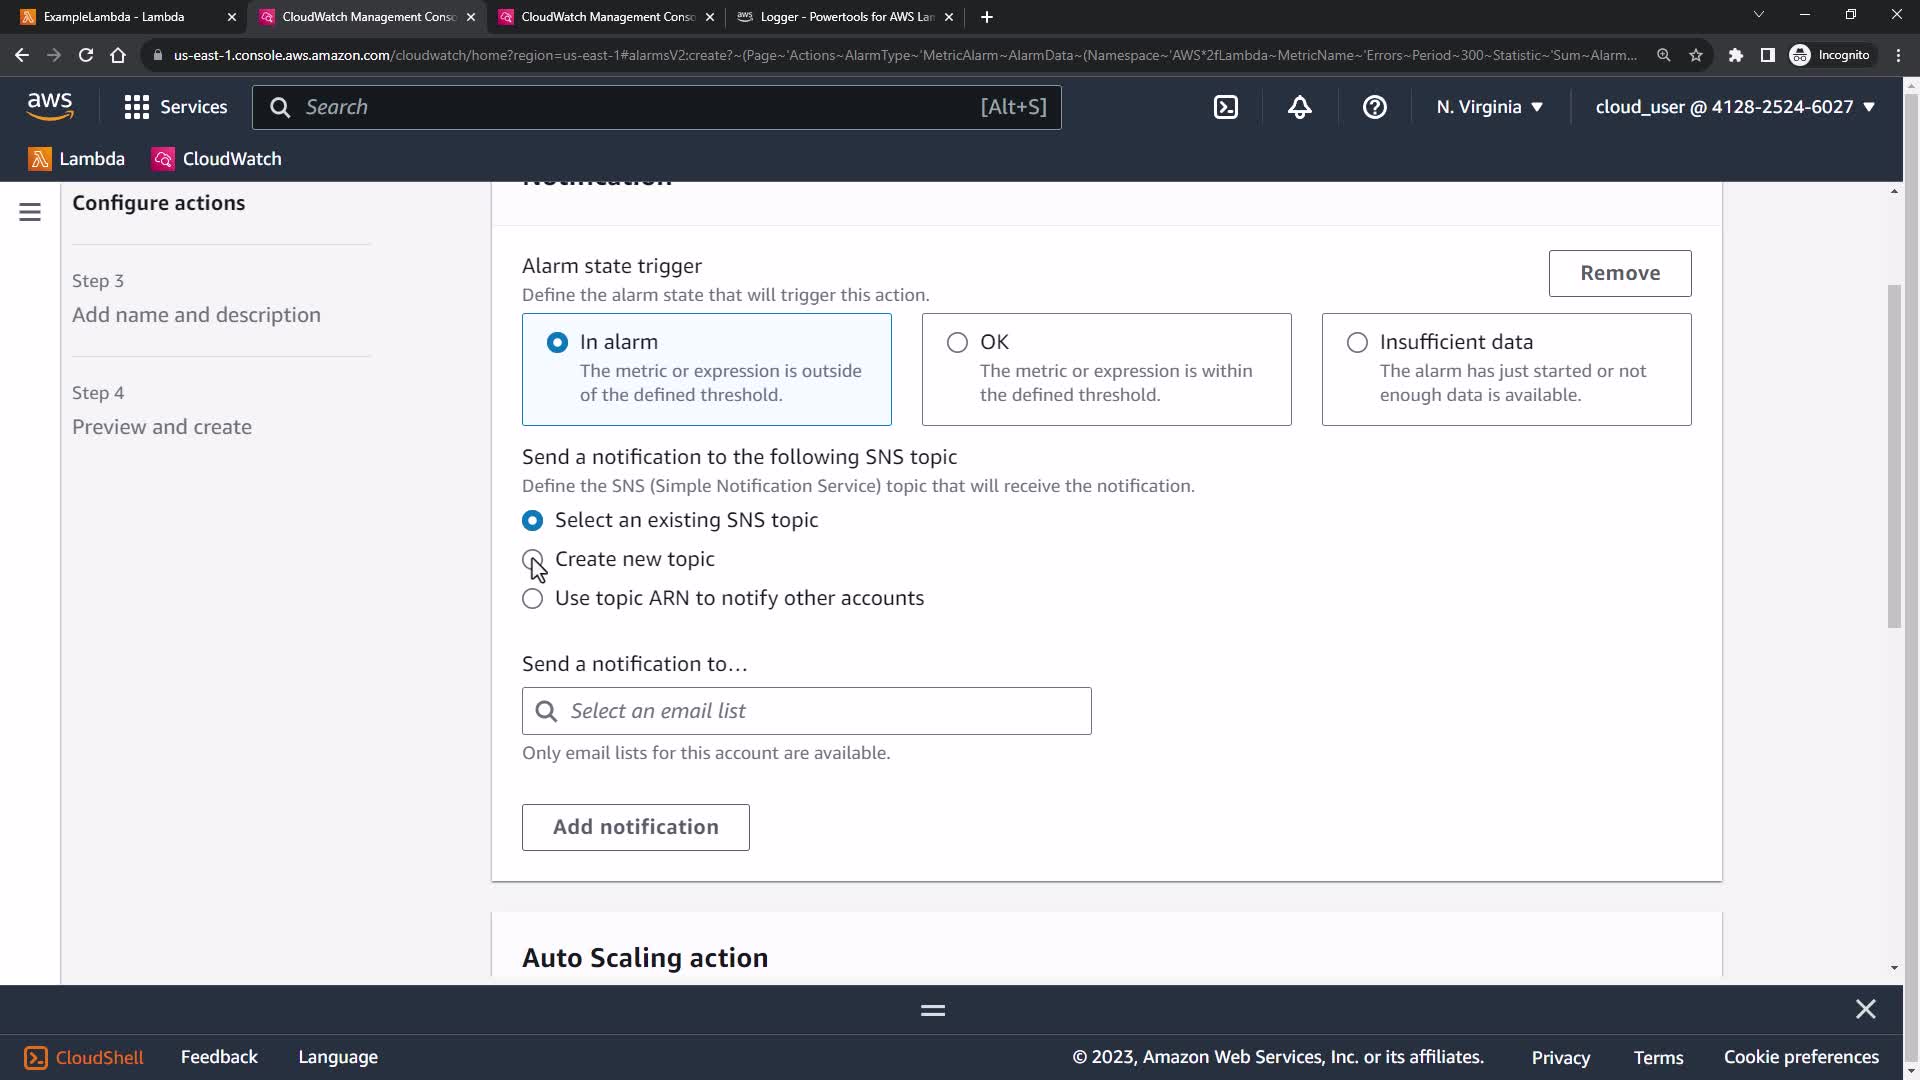Open the cloud_user account dropdown
Image resolution: width=1920 pixels, height=1080 pixels.
pos(1734,107)
